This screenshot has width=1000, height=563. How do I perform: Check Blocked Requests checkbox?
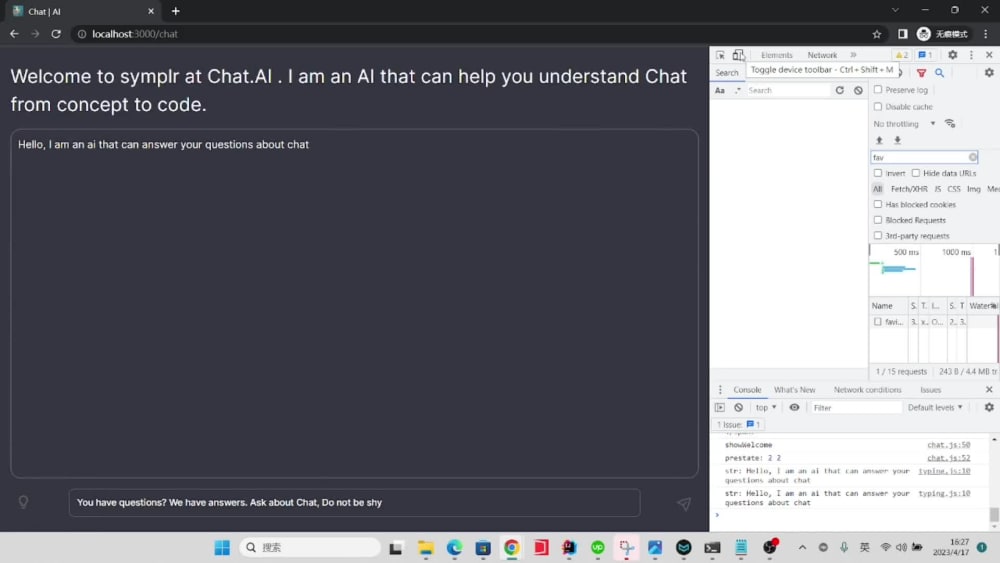(x=878, y=220)
